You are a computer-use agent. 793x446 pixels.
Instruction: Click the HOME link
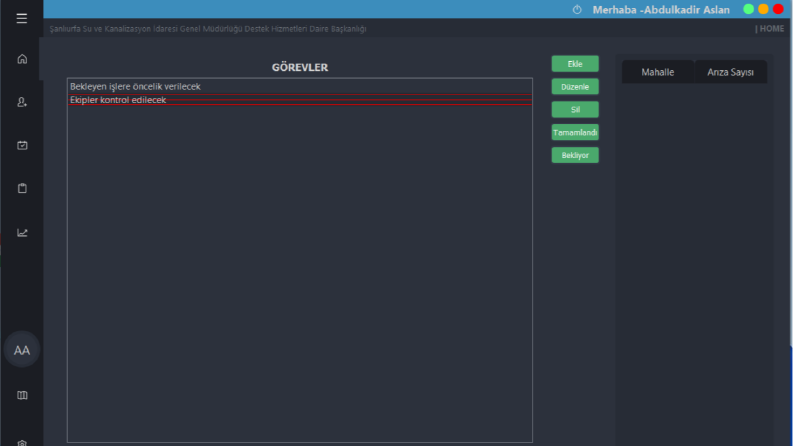click(x=769, y=29)
